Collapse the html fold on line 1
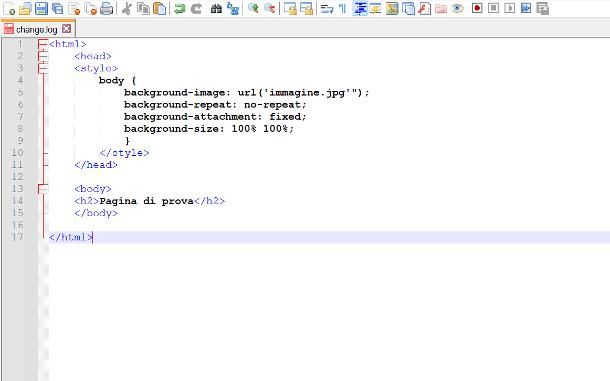The image size is (610, 381). (43, 44)
